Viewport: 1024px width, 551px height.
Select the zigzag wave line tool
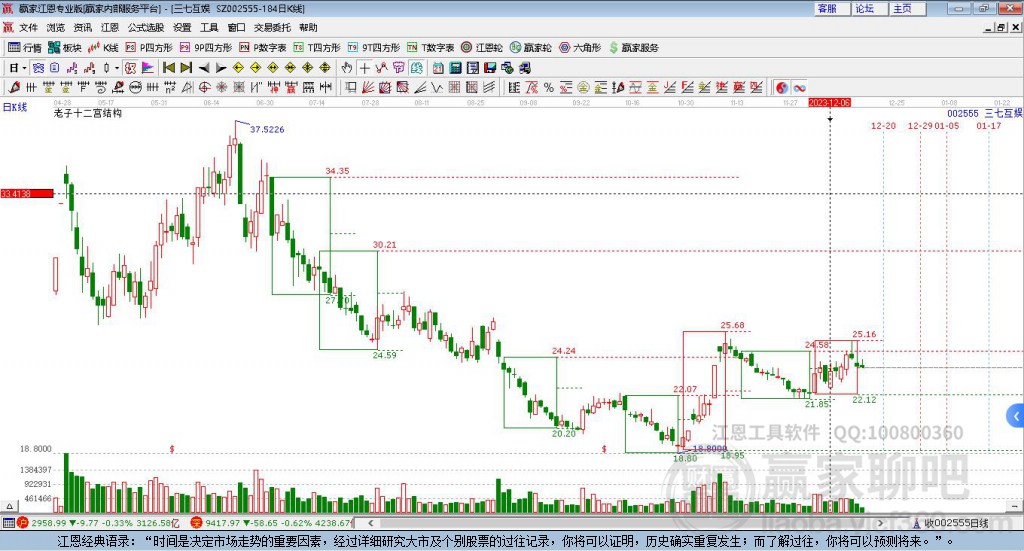pyautogui.click(x=437, y=87)
